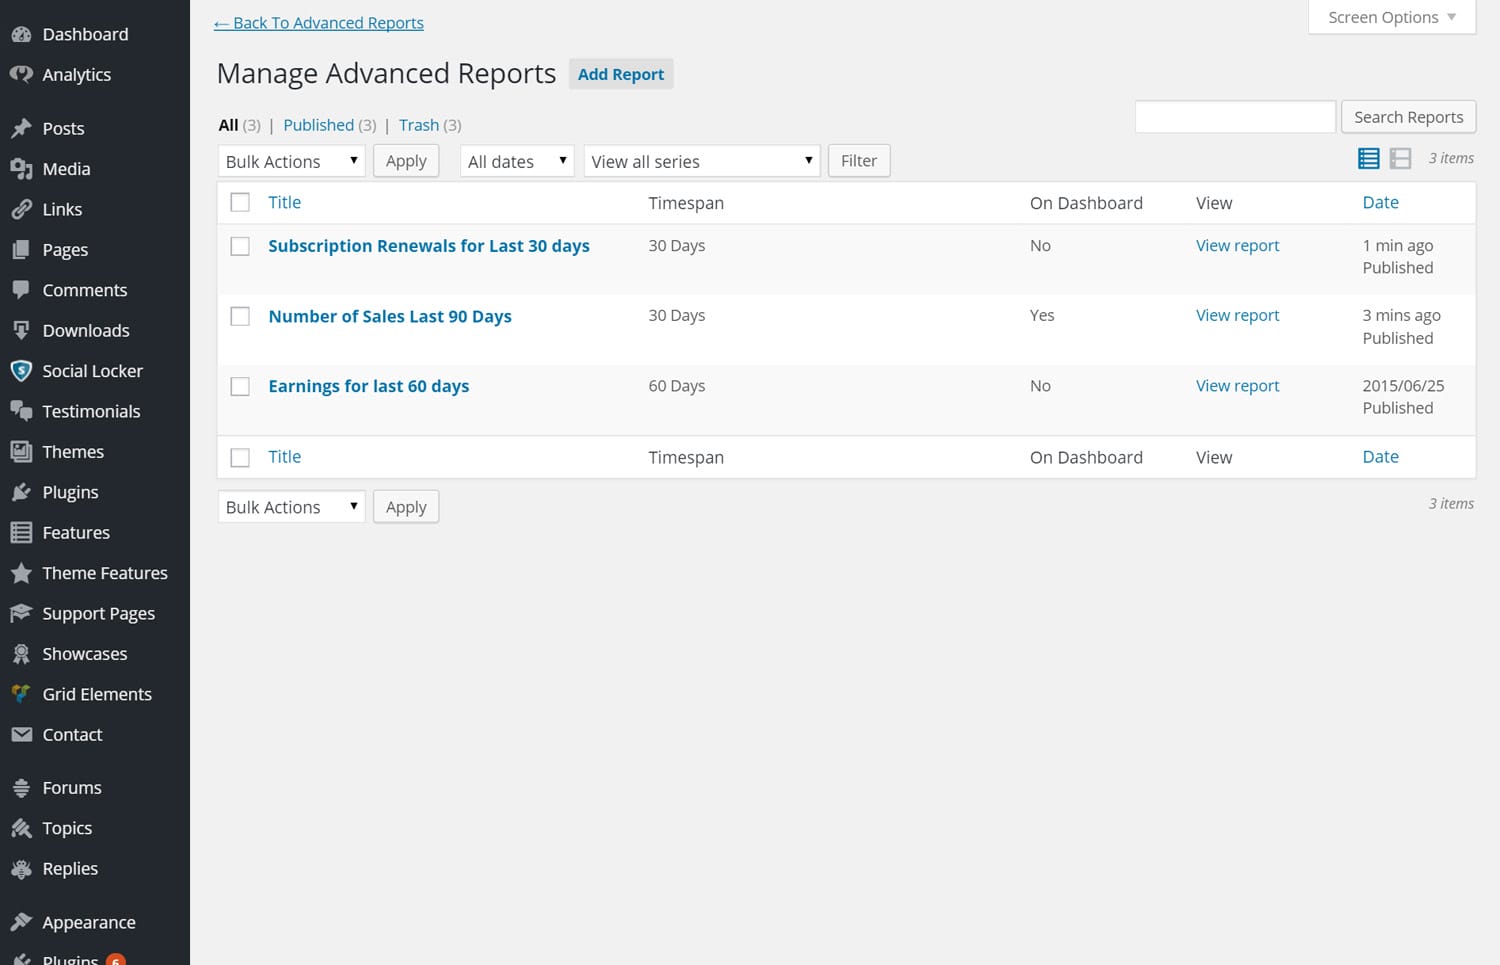Expand Screen Options
The height and width of the screenshot is (965, 1500).
(1390, 17)
